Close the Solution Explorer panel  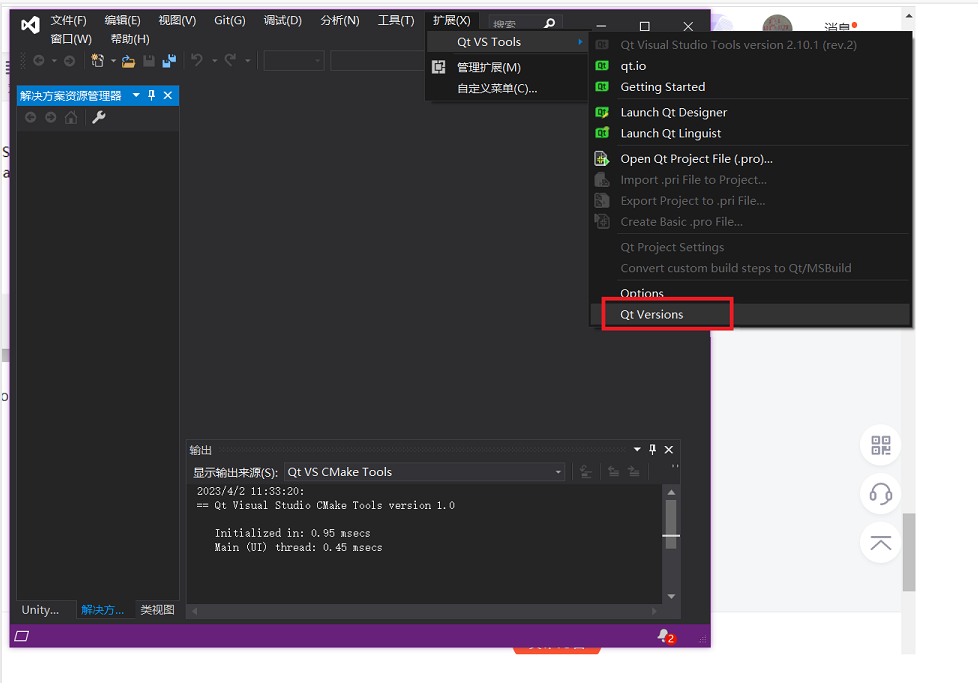tap(168, 95)
